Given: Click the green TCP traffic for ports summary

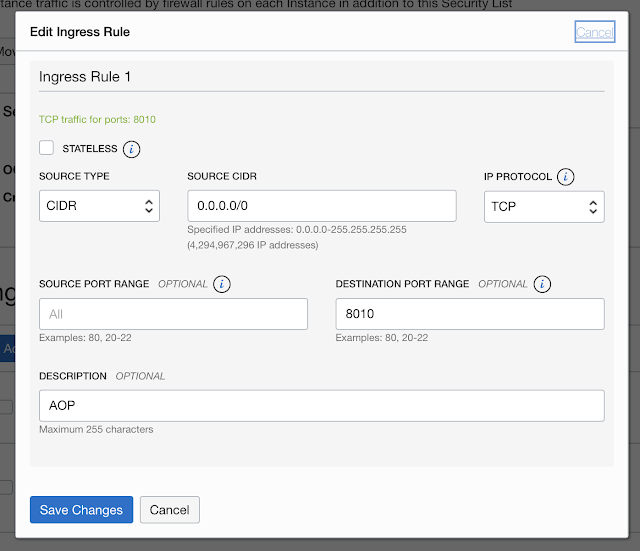Looking at the screenshot, I should tap(97, 120).
